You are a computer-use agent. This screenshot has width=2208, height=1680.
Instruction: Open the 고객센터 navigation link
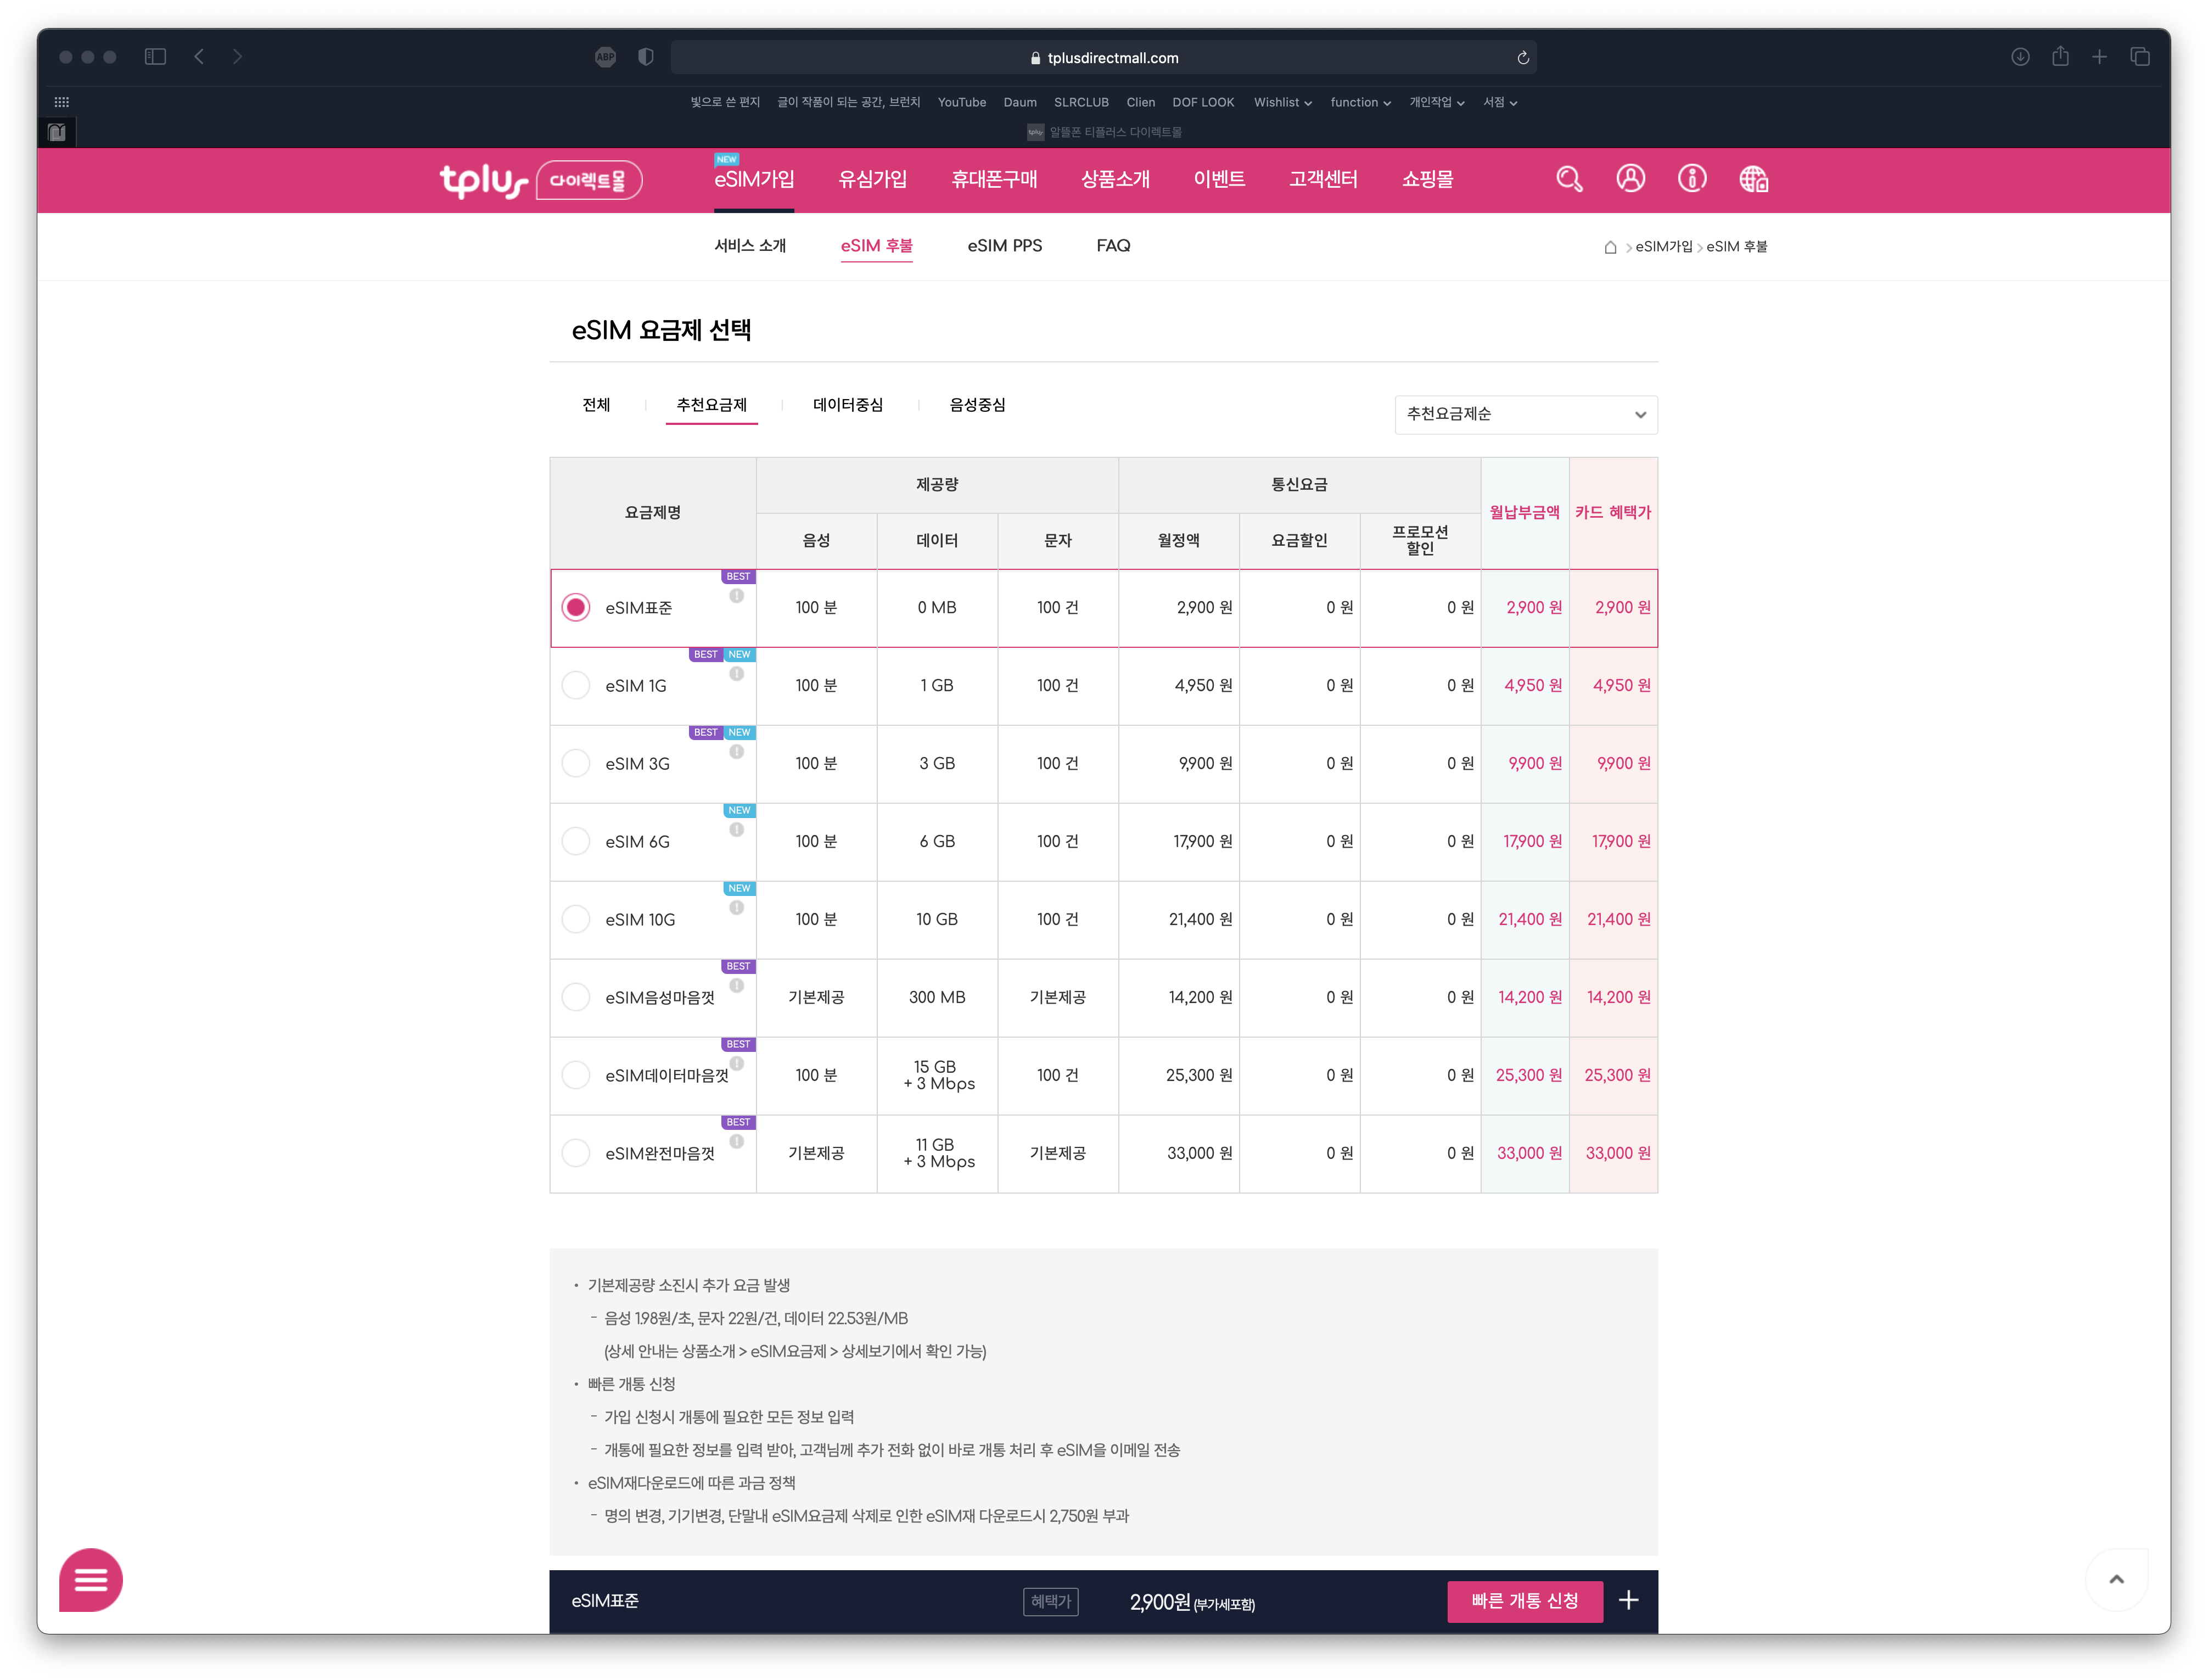point(1322,179)
